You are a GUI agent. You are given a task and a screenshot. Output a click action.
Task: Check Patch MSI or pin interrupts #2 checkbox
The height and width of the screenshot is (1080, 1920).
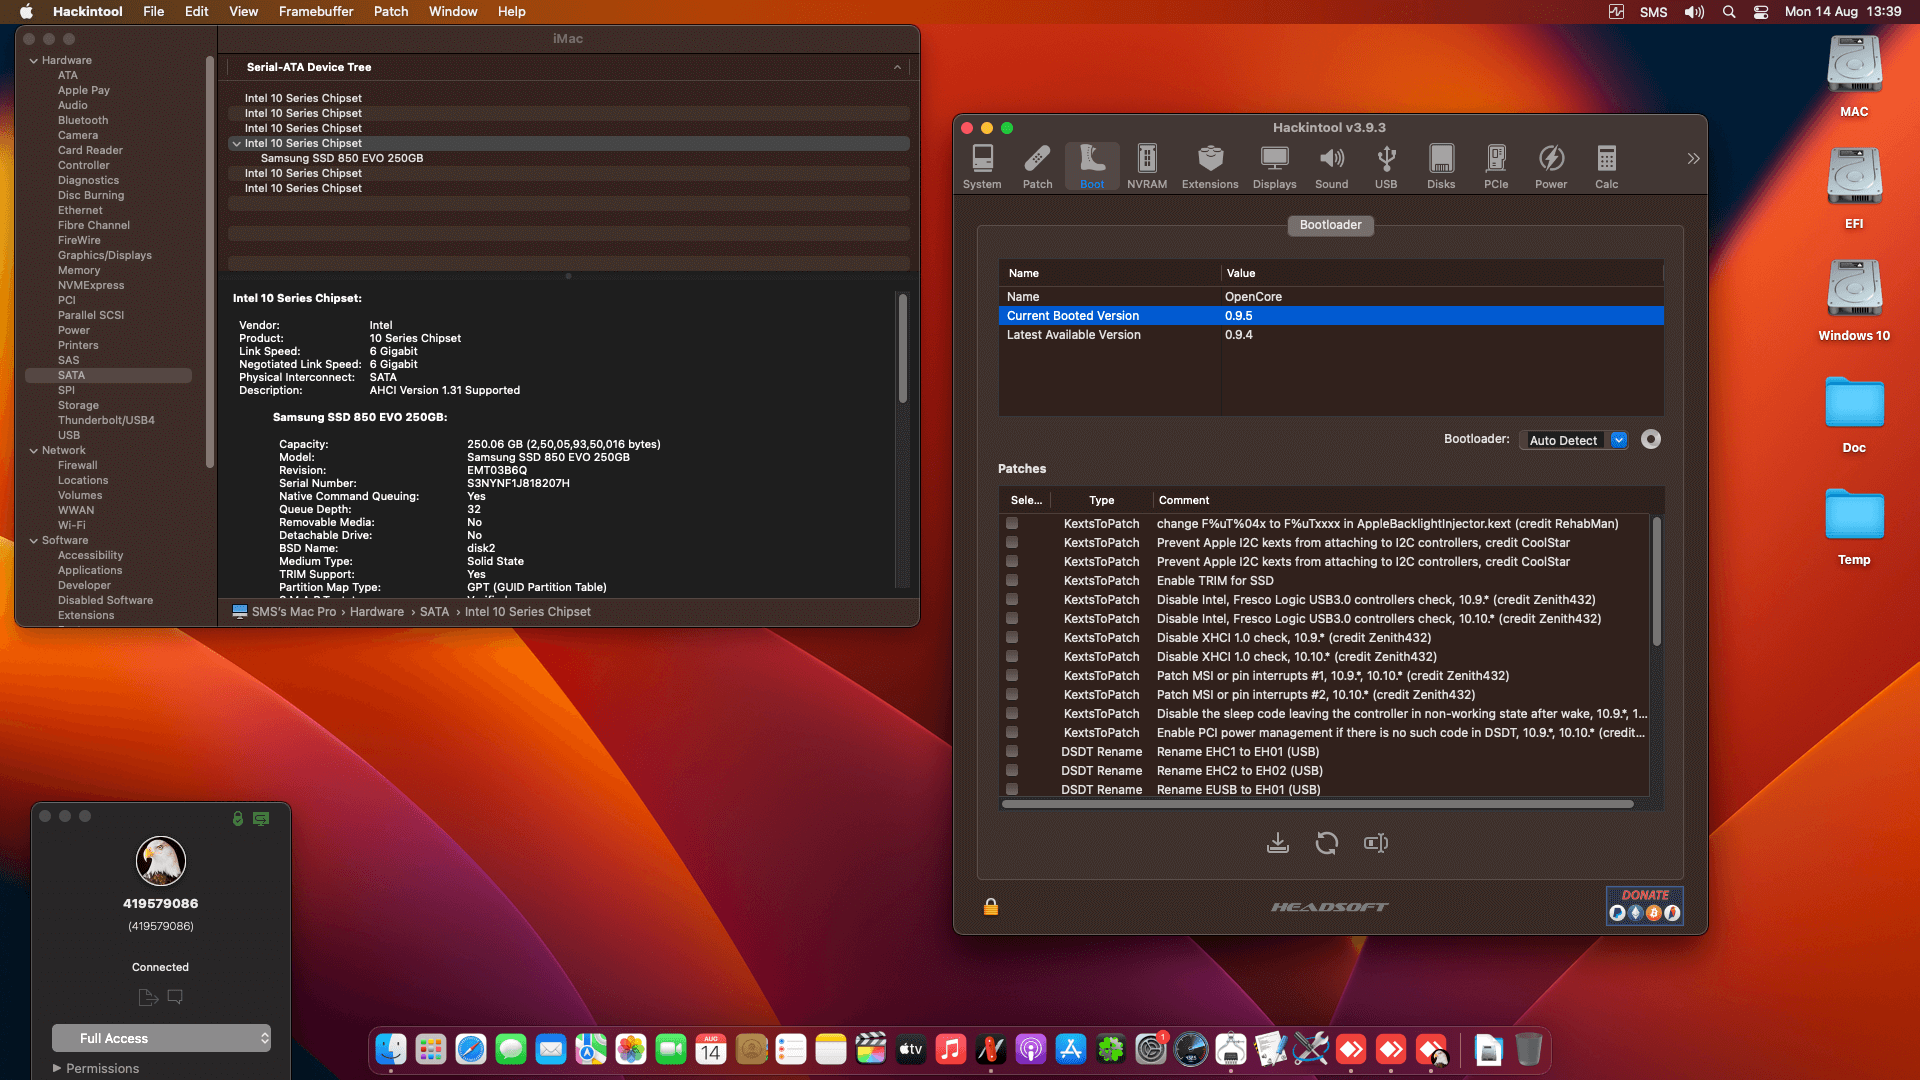click(1012, 694)
